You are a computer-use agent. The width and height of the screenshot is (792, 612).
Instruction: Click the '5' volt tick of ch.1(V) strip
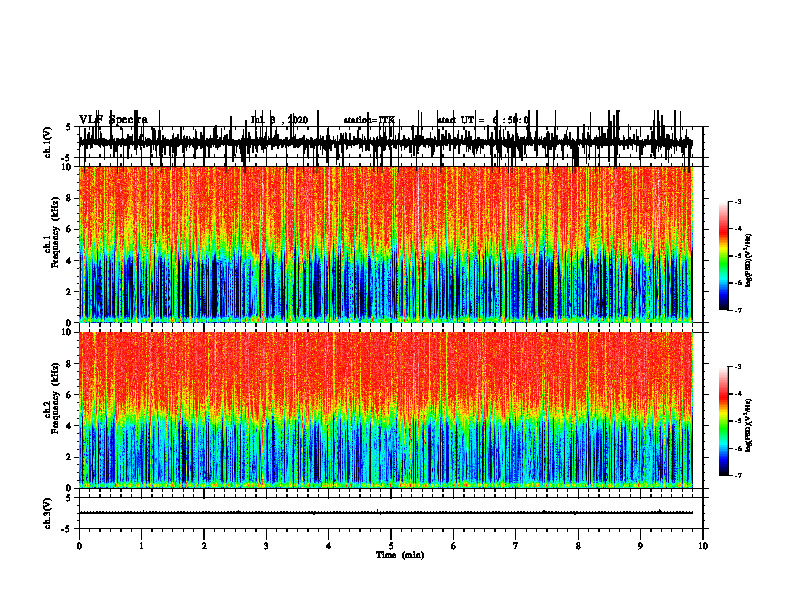click(x=69, y=127)
